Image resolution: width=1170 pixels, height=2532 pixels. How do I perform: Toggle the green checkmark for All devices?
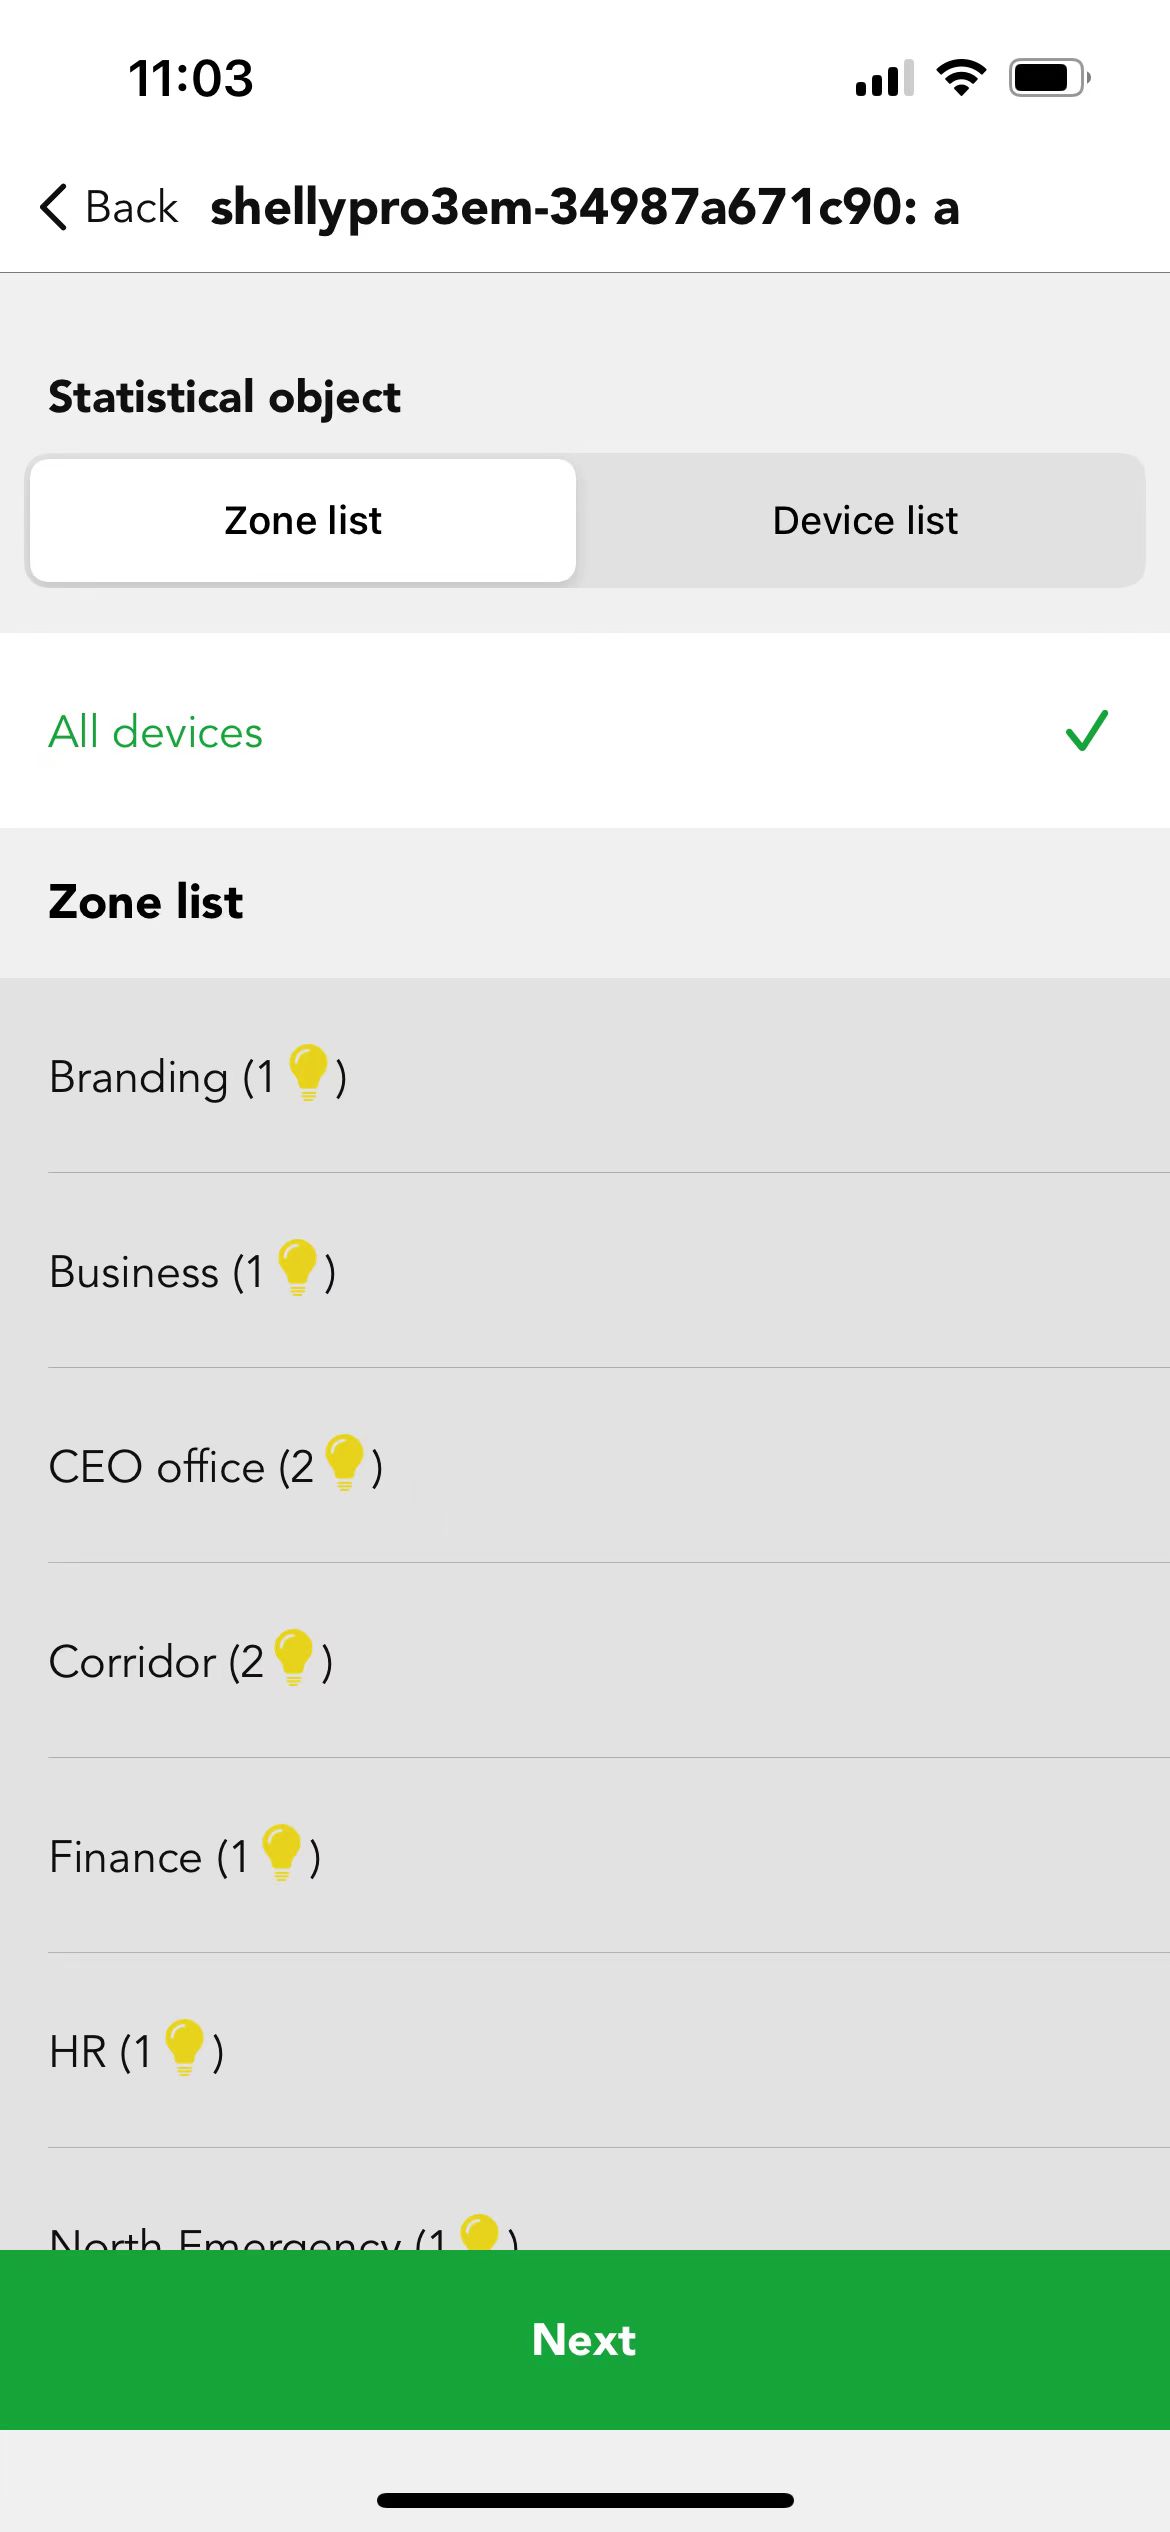pyautogui.click(x=1087, y=730)
